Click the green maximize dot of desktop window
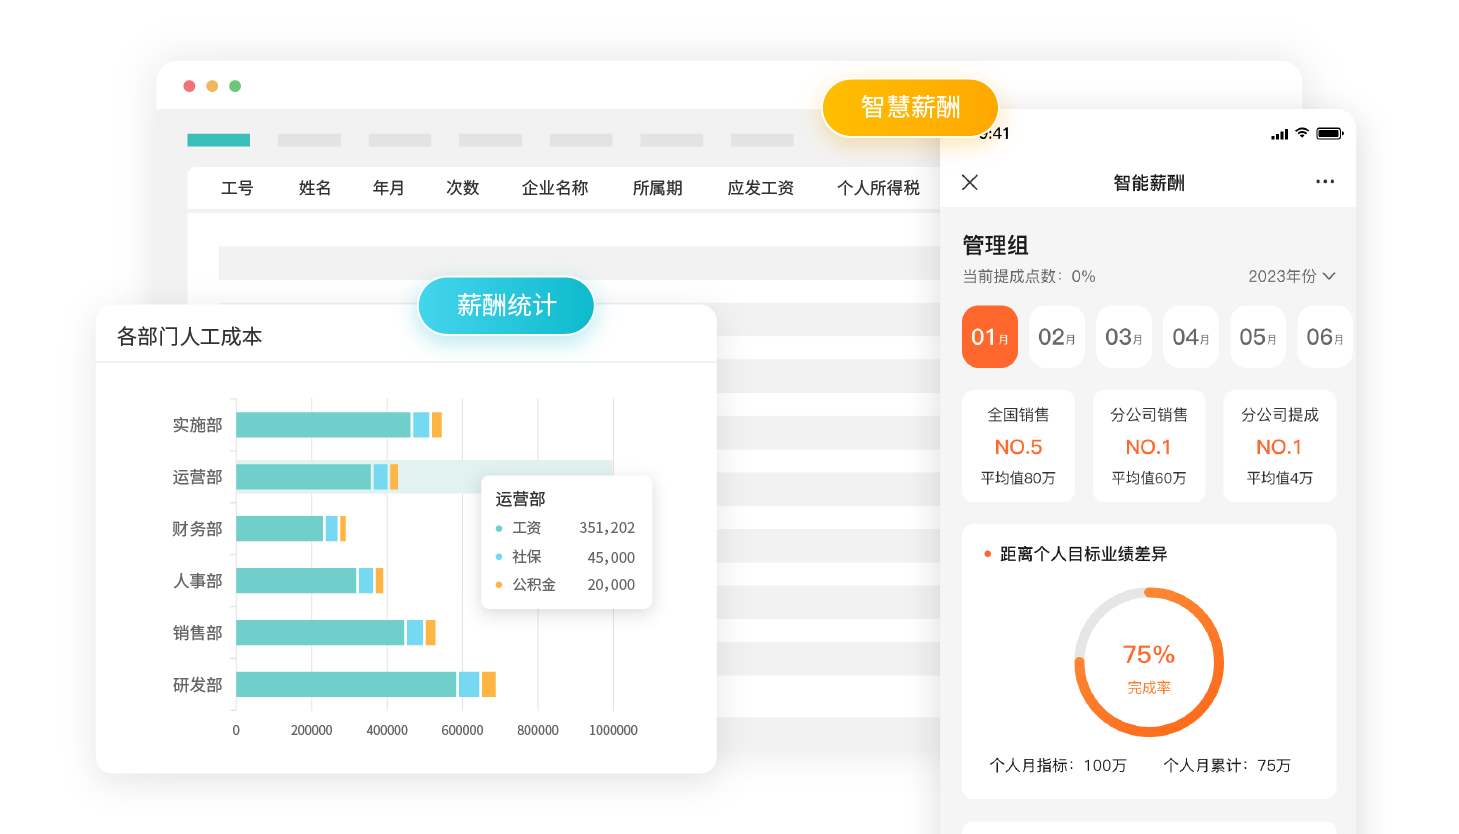 point(235,86)
